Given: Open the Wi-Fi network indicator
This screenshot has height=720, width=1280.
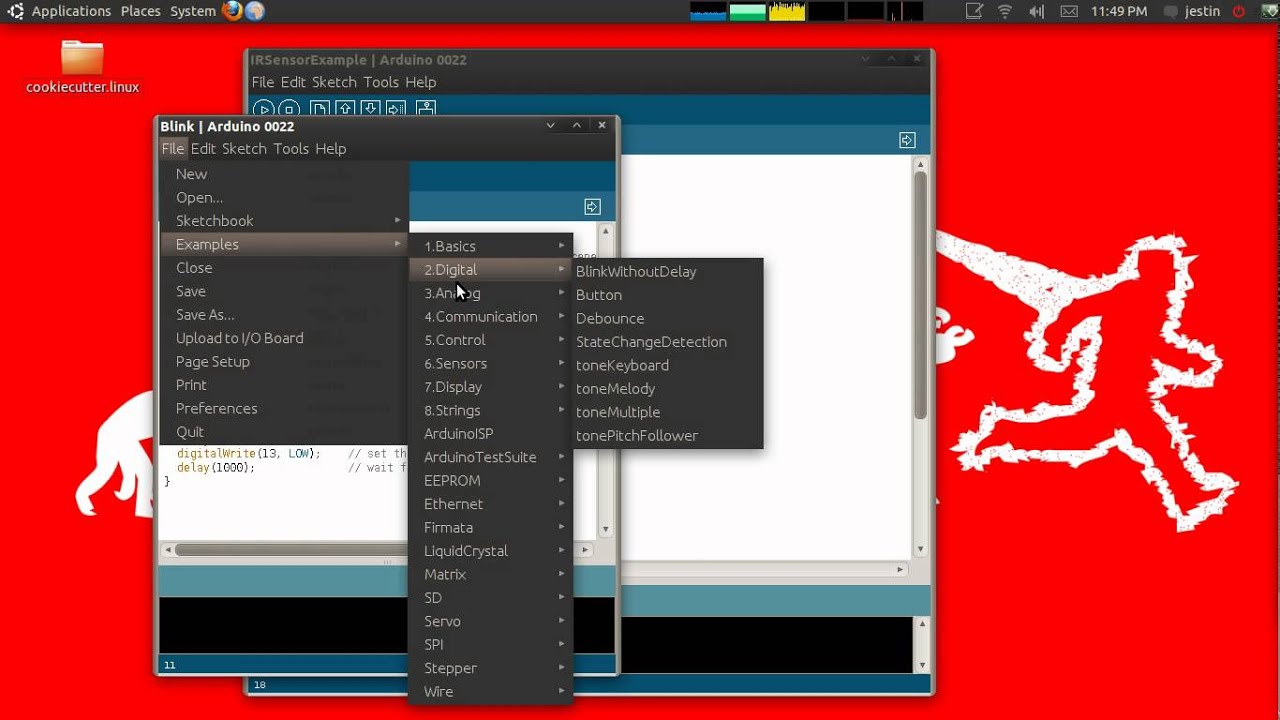Looking at the screenshot, I should tap(1005, 12).
